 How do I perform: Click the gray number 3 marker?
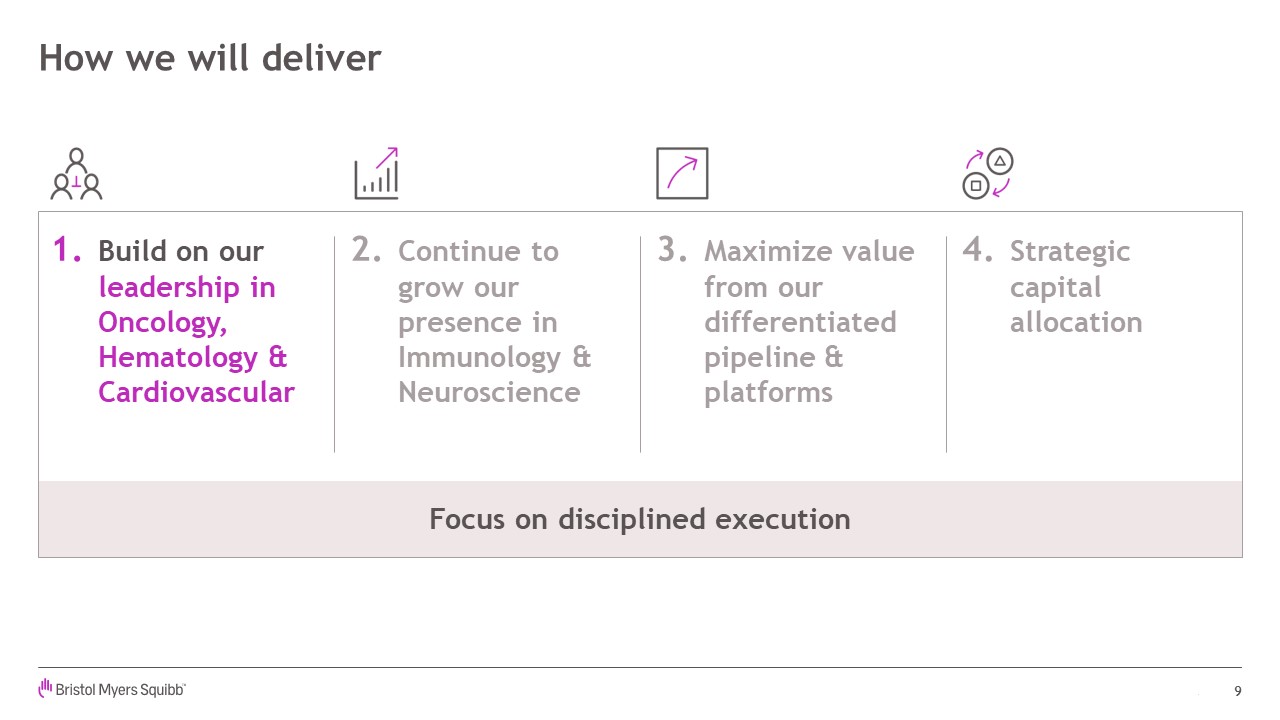tap(673, 250)
